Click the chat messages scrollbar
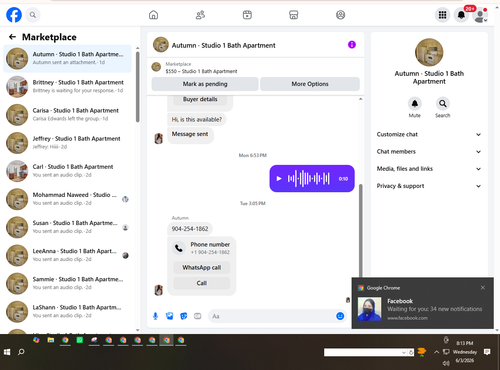This screenshot has width=500, height=370. [360, 230]
